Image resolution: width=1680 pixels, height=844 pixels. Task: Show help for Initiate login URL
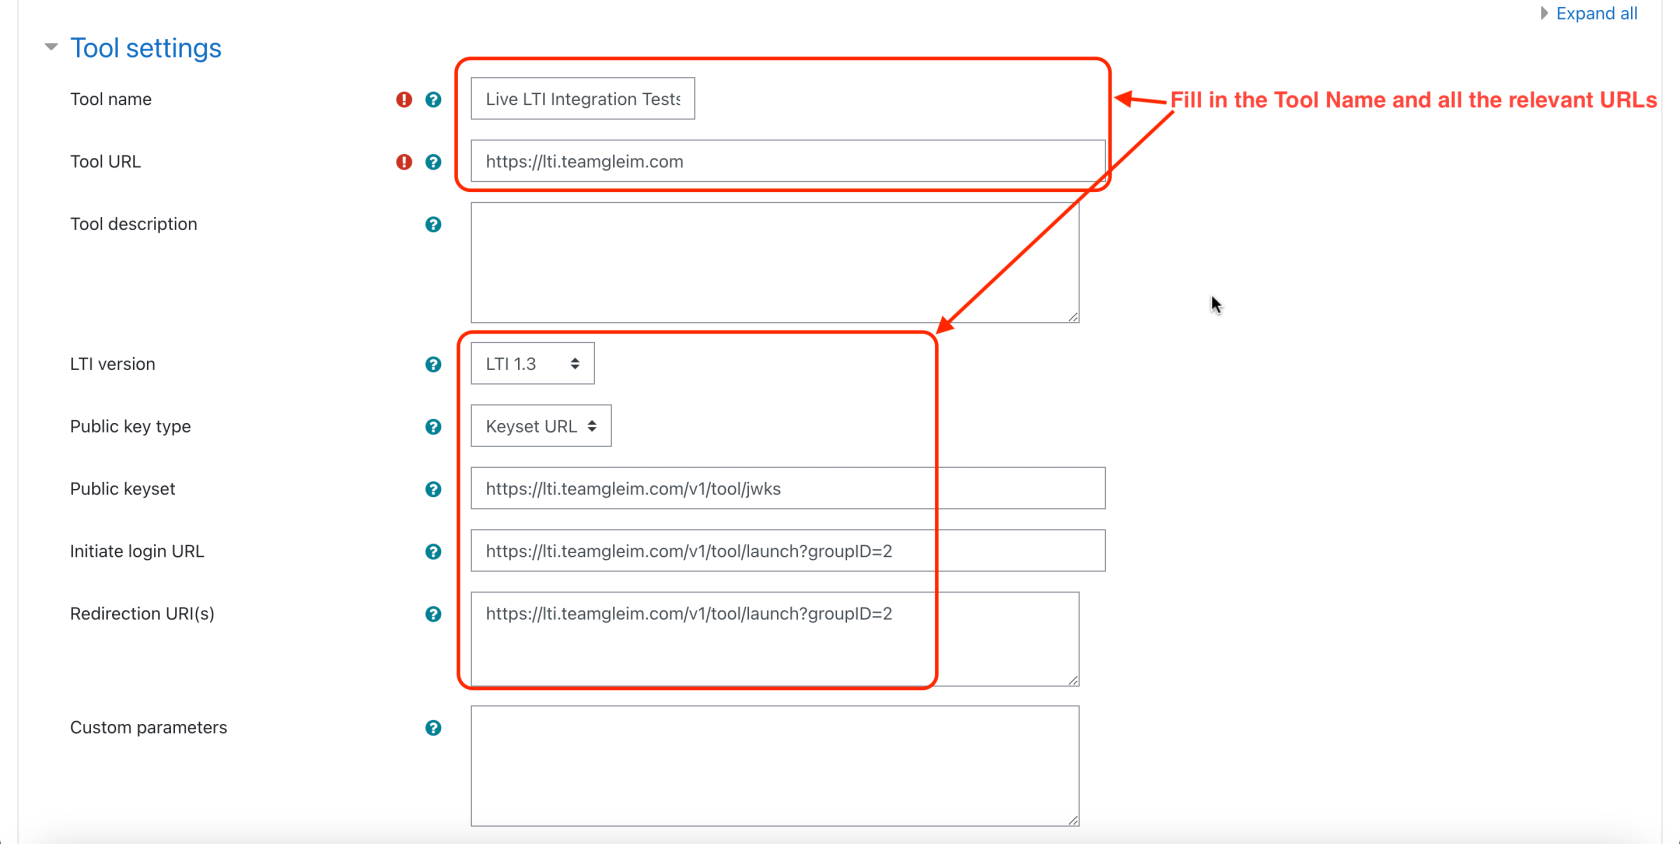tap(433, 552)
